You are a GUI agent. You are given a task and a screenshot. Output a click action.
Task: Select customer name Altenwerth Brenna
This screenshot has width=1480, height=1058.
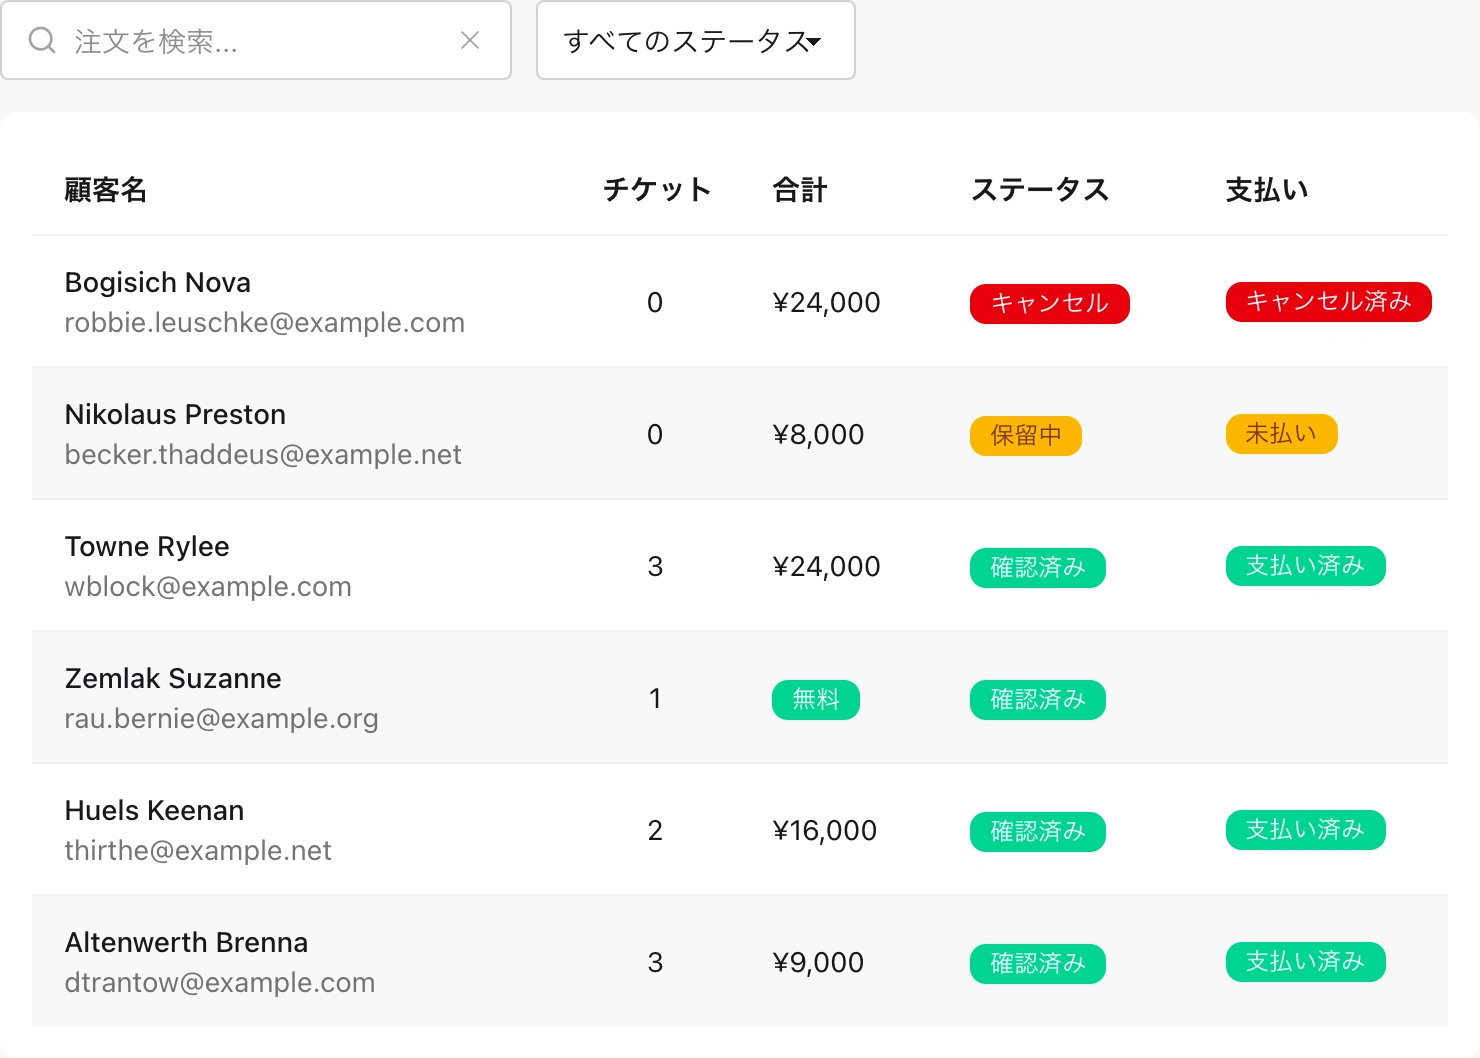[x=186, y=943]
